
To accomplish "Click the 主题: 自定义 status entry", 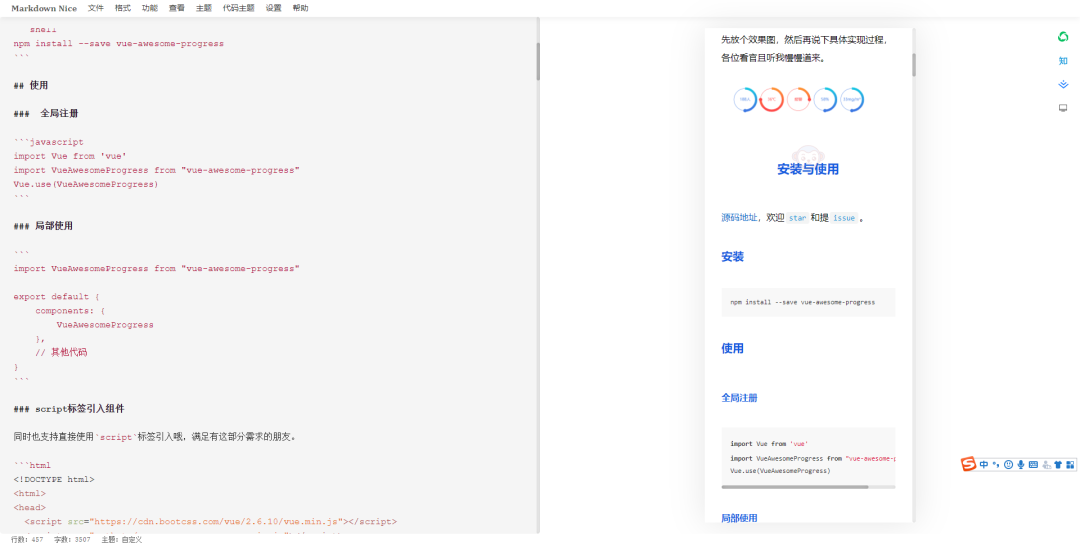I will click(122, 539).
